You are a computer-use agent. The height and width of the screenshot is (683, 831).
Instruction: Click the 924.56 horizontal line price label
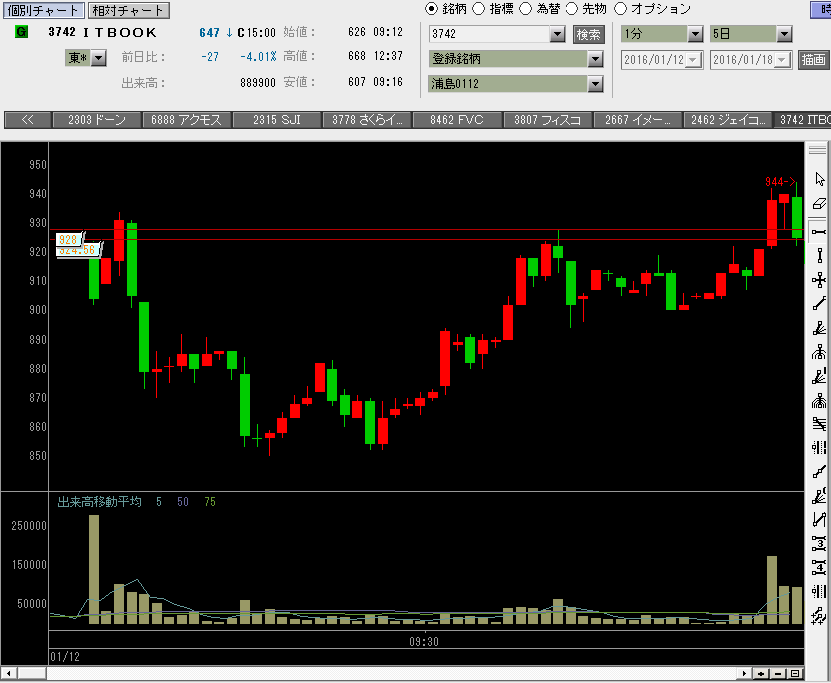77,251
